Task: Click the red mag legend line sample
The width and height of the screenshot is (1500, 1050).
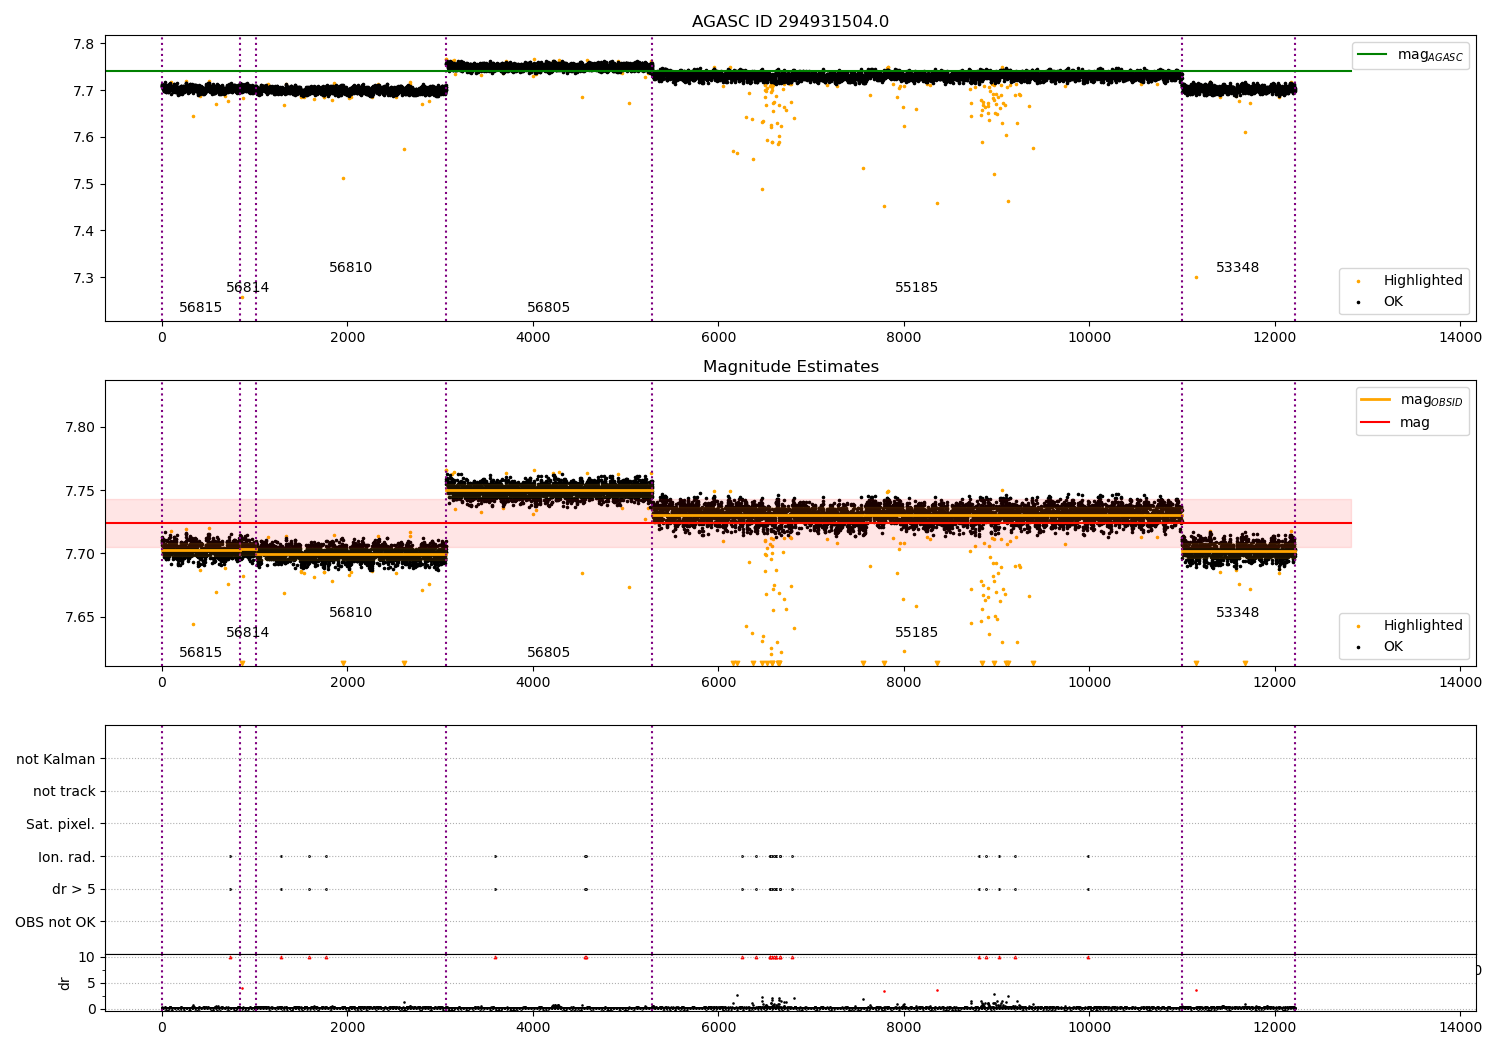Action: (1376, 422)
